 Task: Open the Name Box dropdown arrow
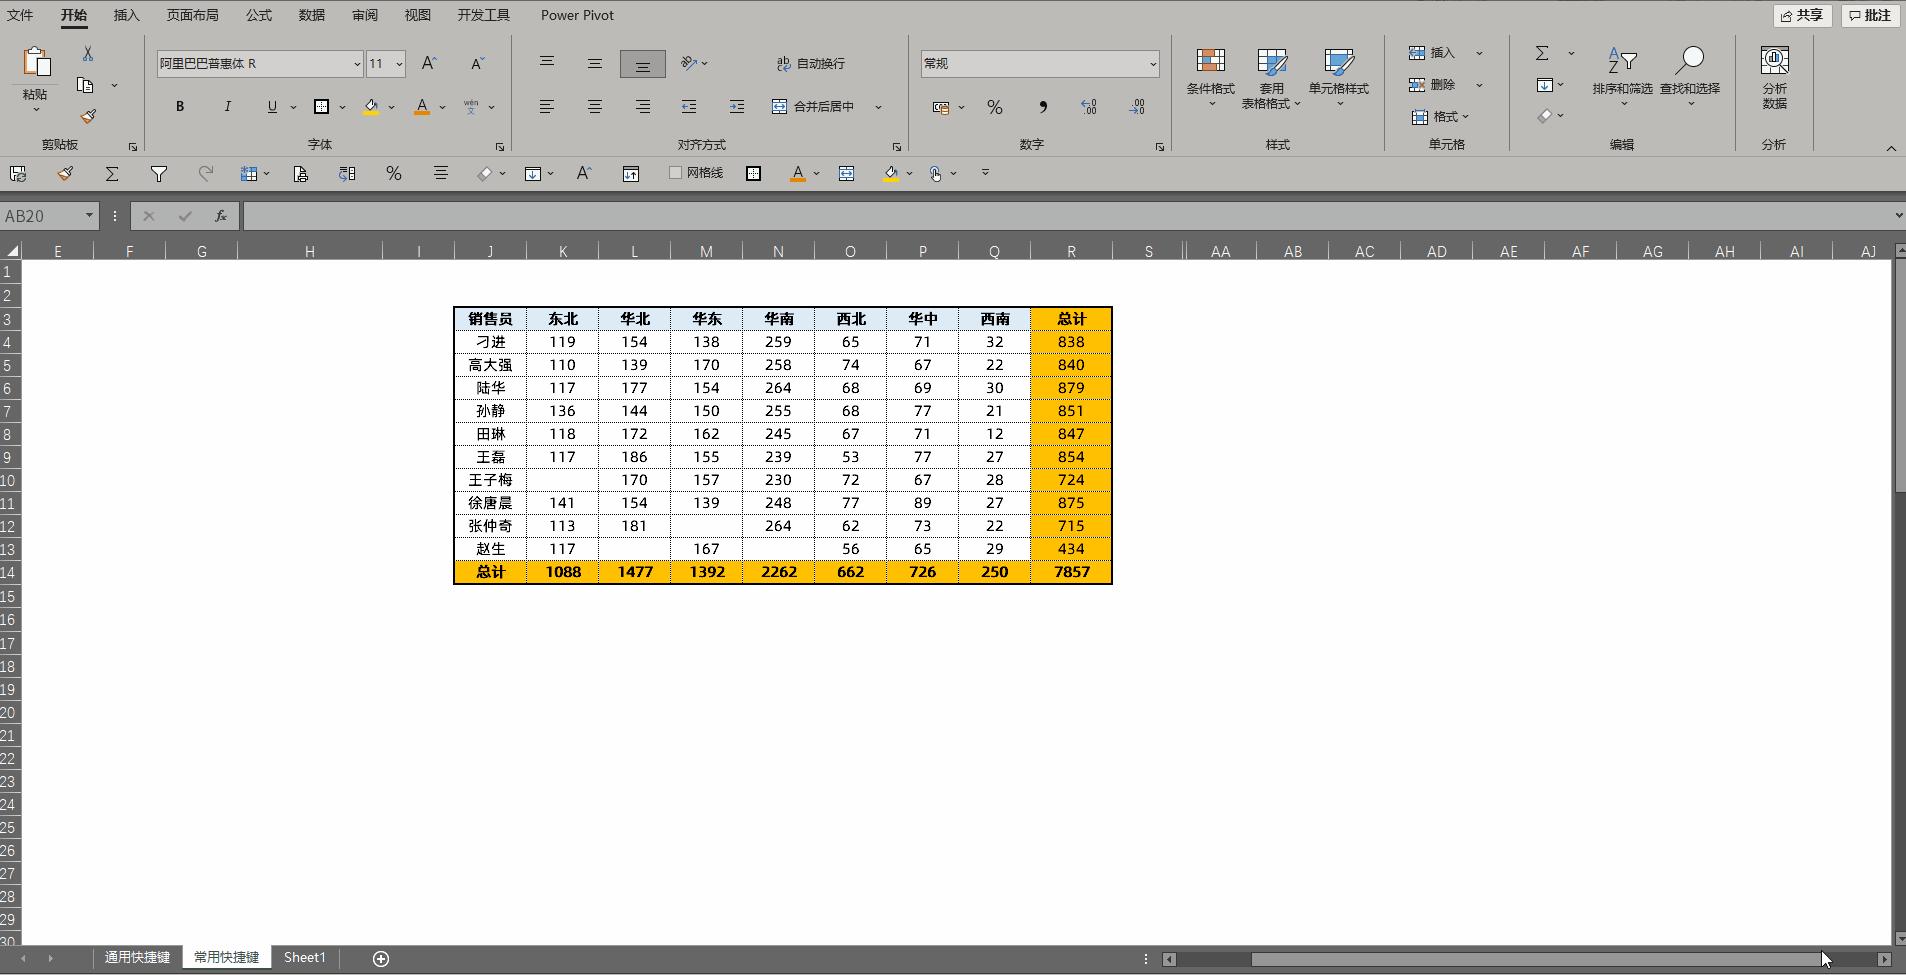(x=89, y=216)
